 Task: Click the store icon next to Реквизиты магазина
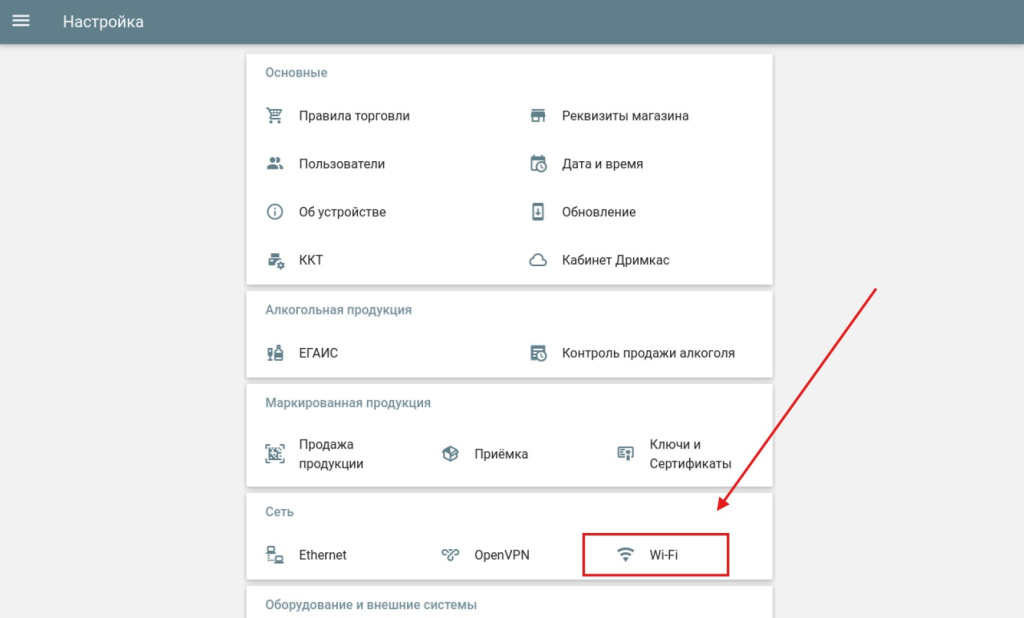[x=539, y=115]
